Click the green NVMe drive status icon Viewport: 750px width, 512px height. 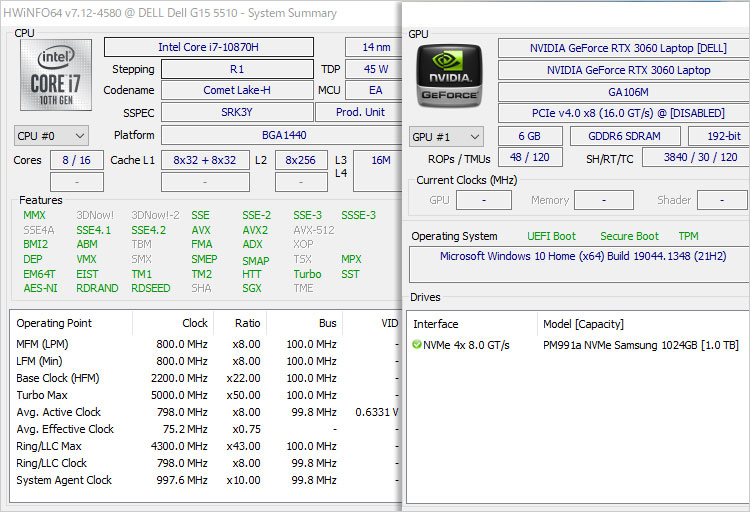click(416, 345)
